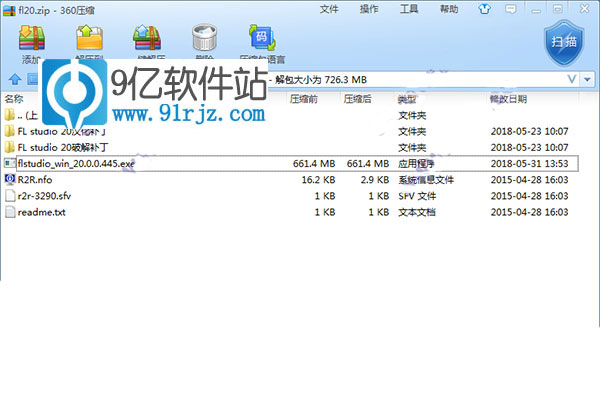Open the feedback speech-bubble icon
This screenshot has height=394, width=600.
pos(510,9)
